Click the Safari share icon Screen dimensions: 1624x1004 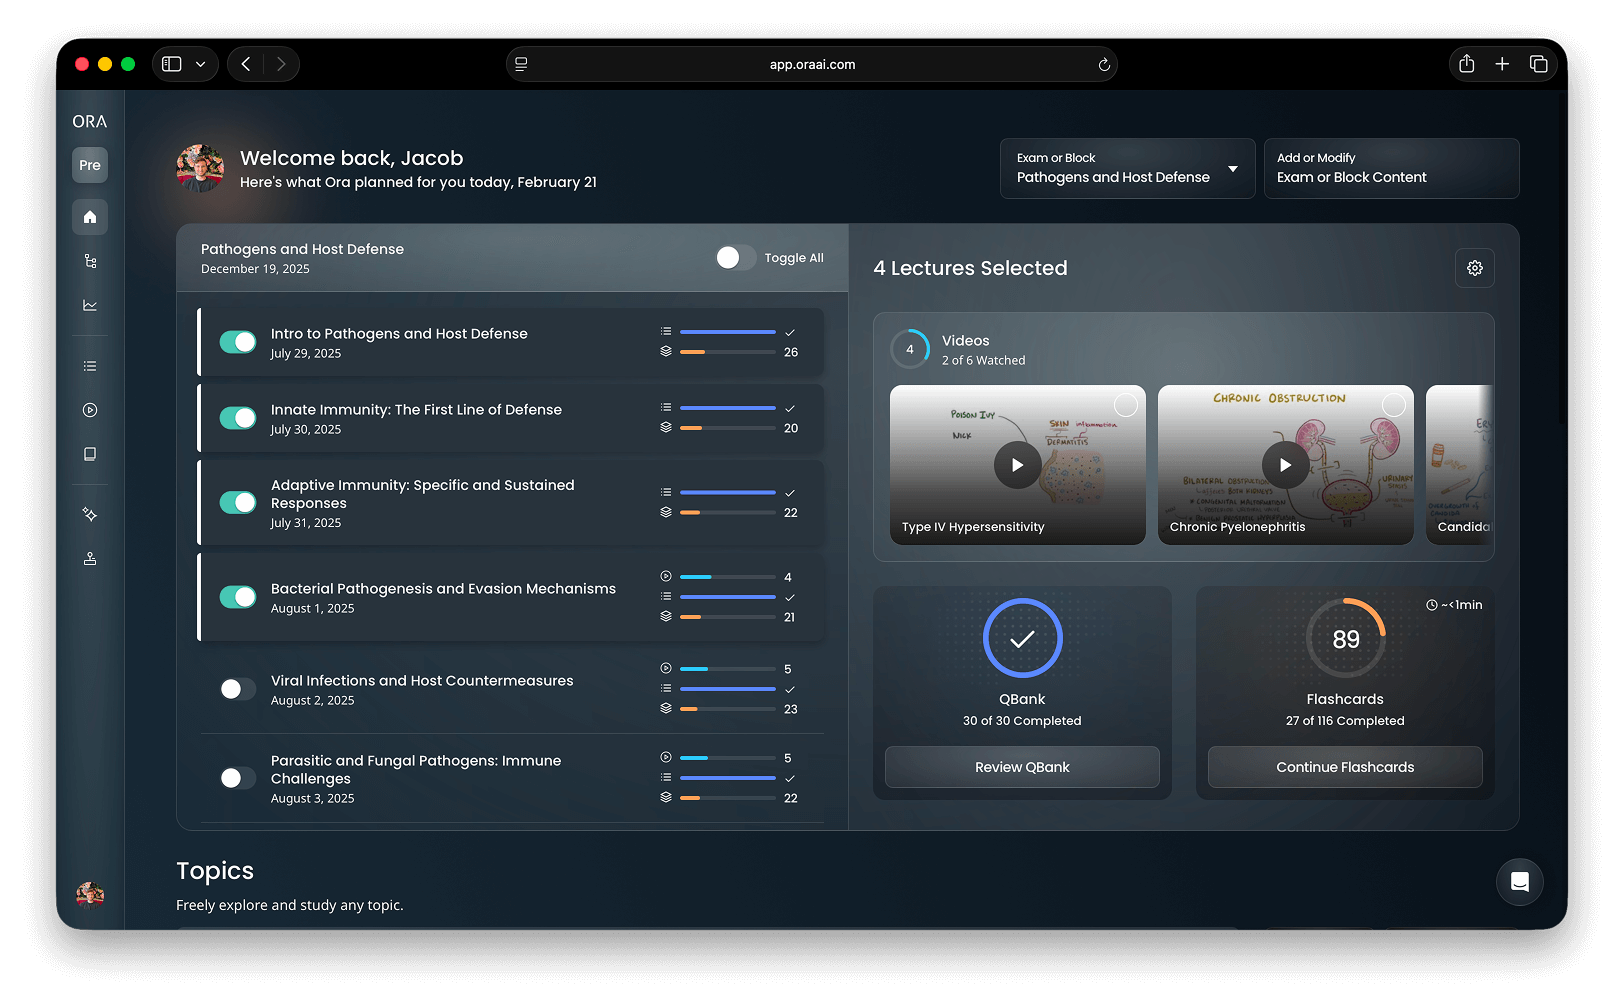pyautogui.click(x=1466, y=64)
